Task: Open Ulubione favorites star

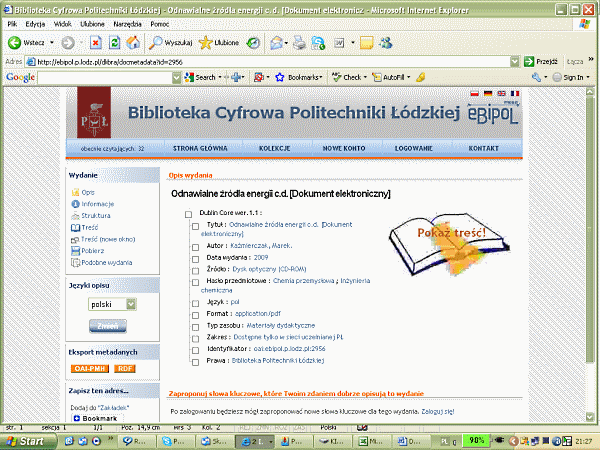Action: coord(219,42)
